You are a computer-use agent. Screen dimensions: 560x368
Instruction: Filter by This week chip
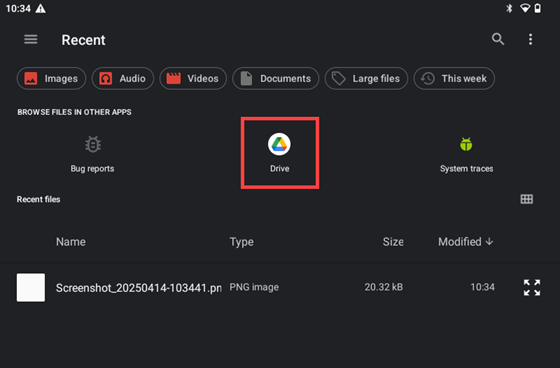tap(454, 78)
